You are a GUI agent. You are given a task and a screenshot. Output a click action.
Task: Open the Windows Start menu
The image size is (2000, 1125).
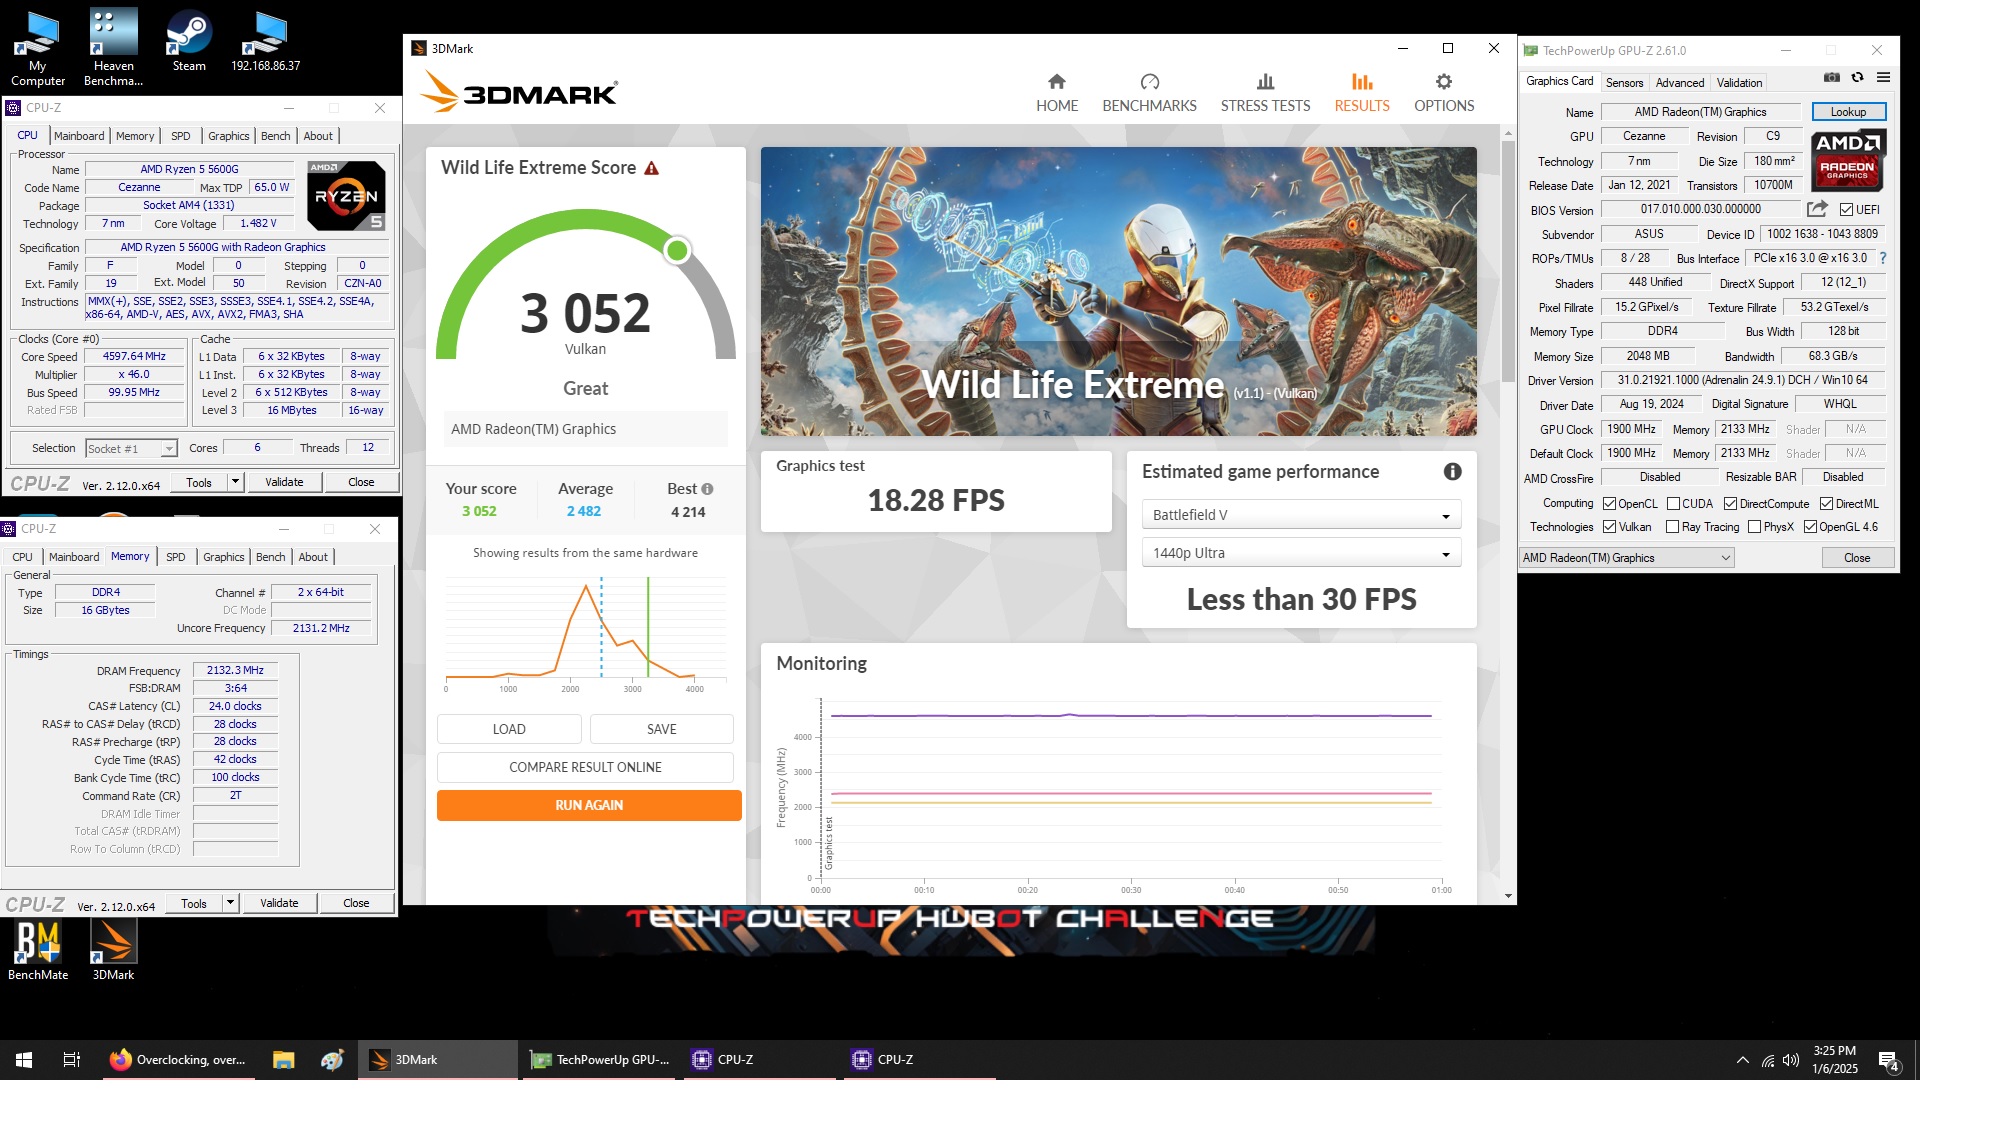[x=24, y=1059]
